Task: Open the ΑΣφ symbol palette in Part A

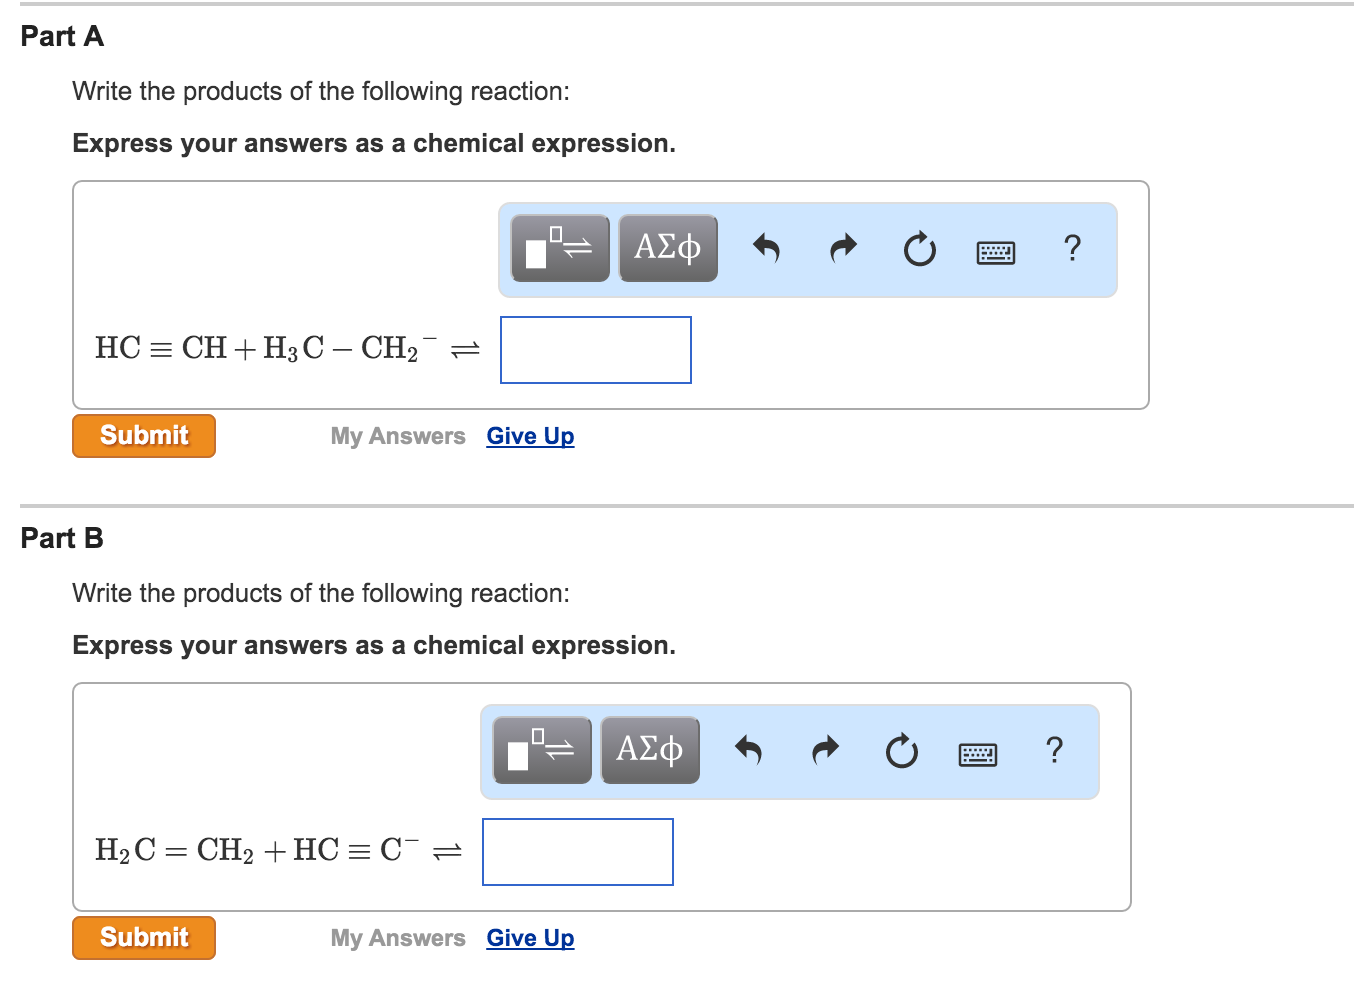Action: pyautogui.click(x=667, y=248)
